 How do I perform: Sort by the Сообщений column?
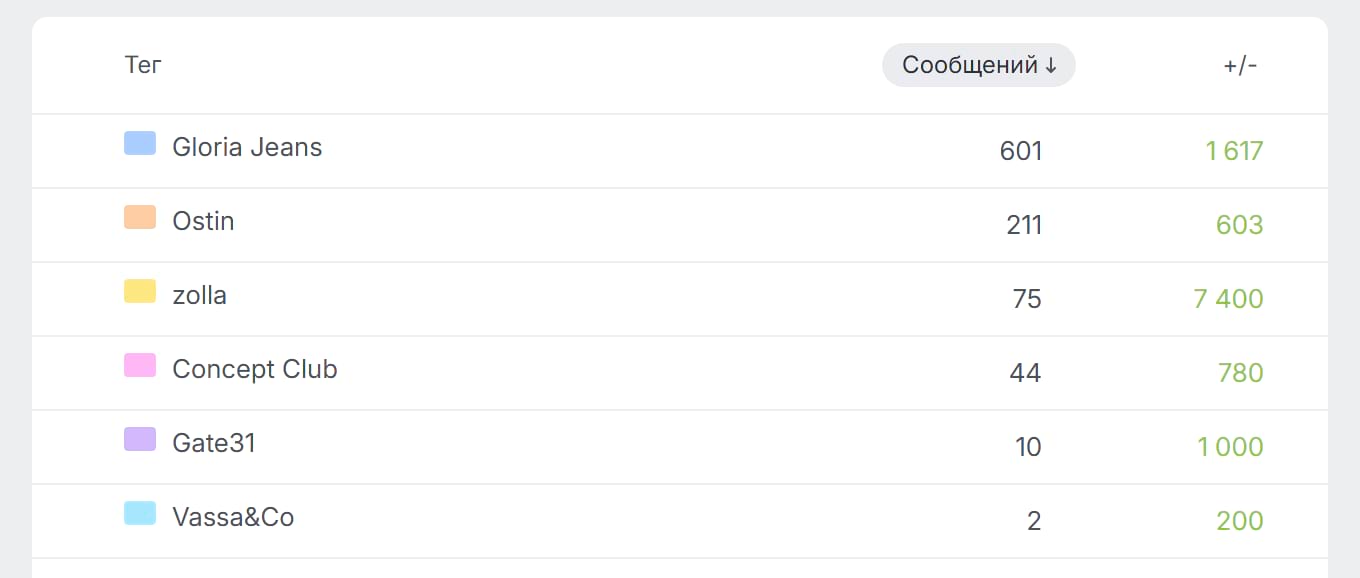(x=979, y=65)
